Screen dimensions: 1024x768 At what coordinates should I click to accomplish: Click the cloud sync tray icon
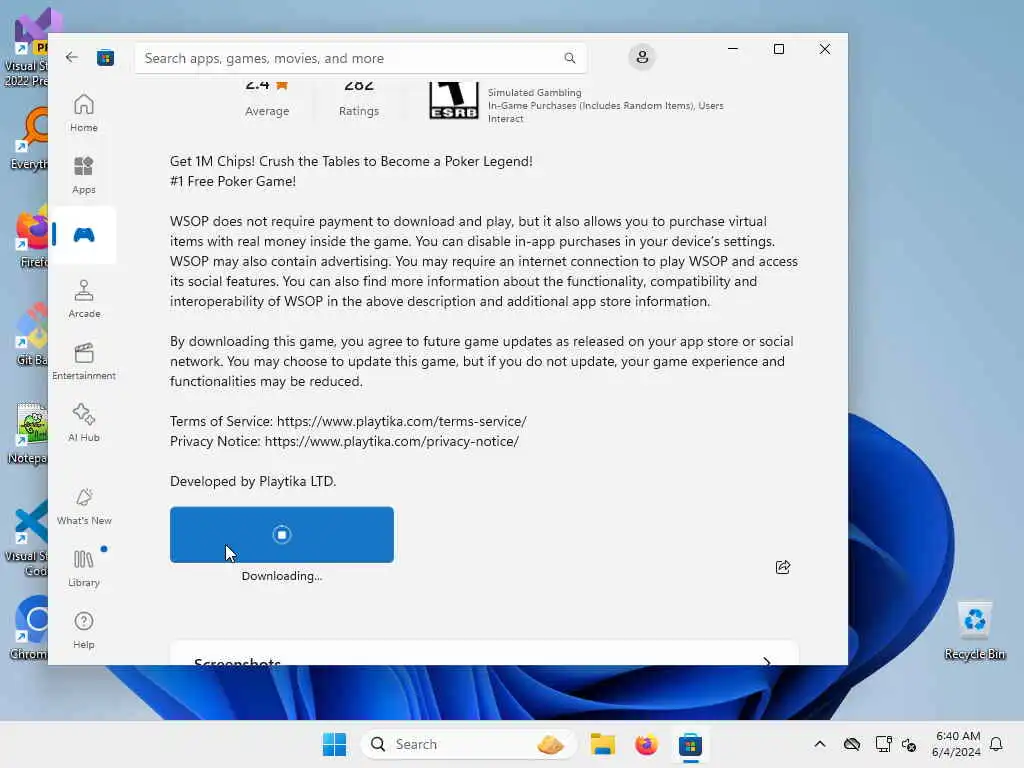tap(852, 744)
